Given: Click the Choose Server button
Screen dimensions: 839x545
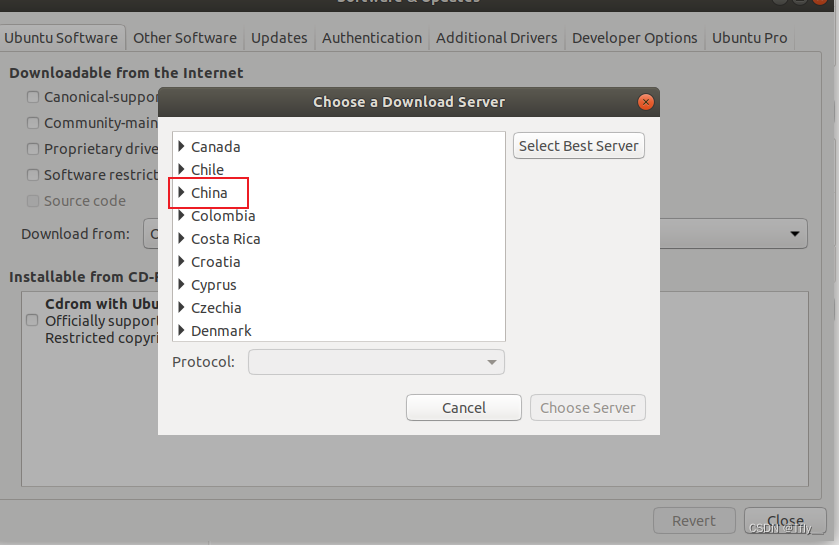Looking at the screenshot, I should (x=588, y=408).
